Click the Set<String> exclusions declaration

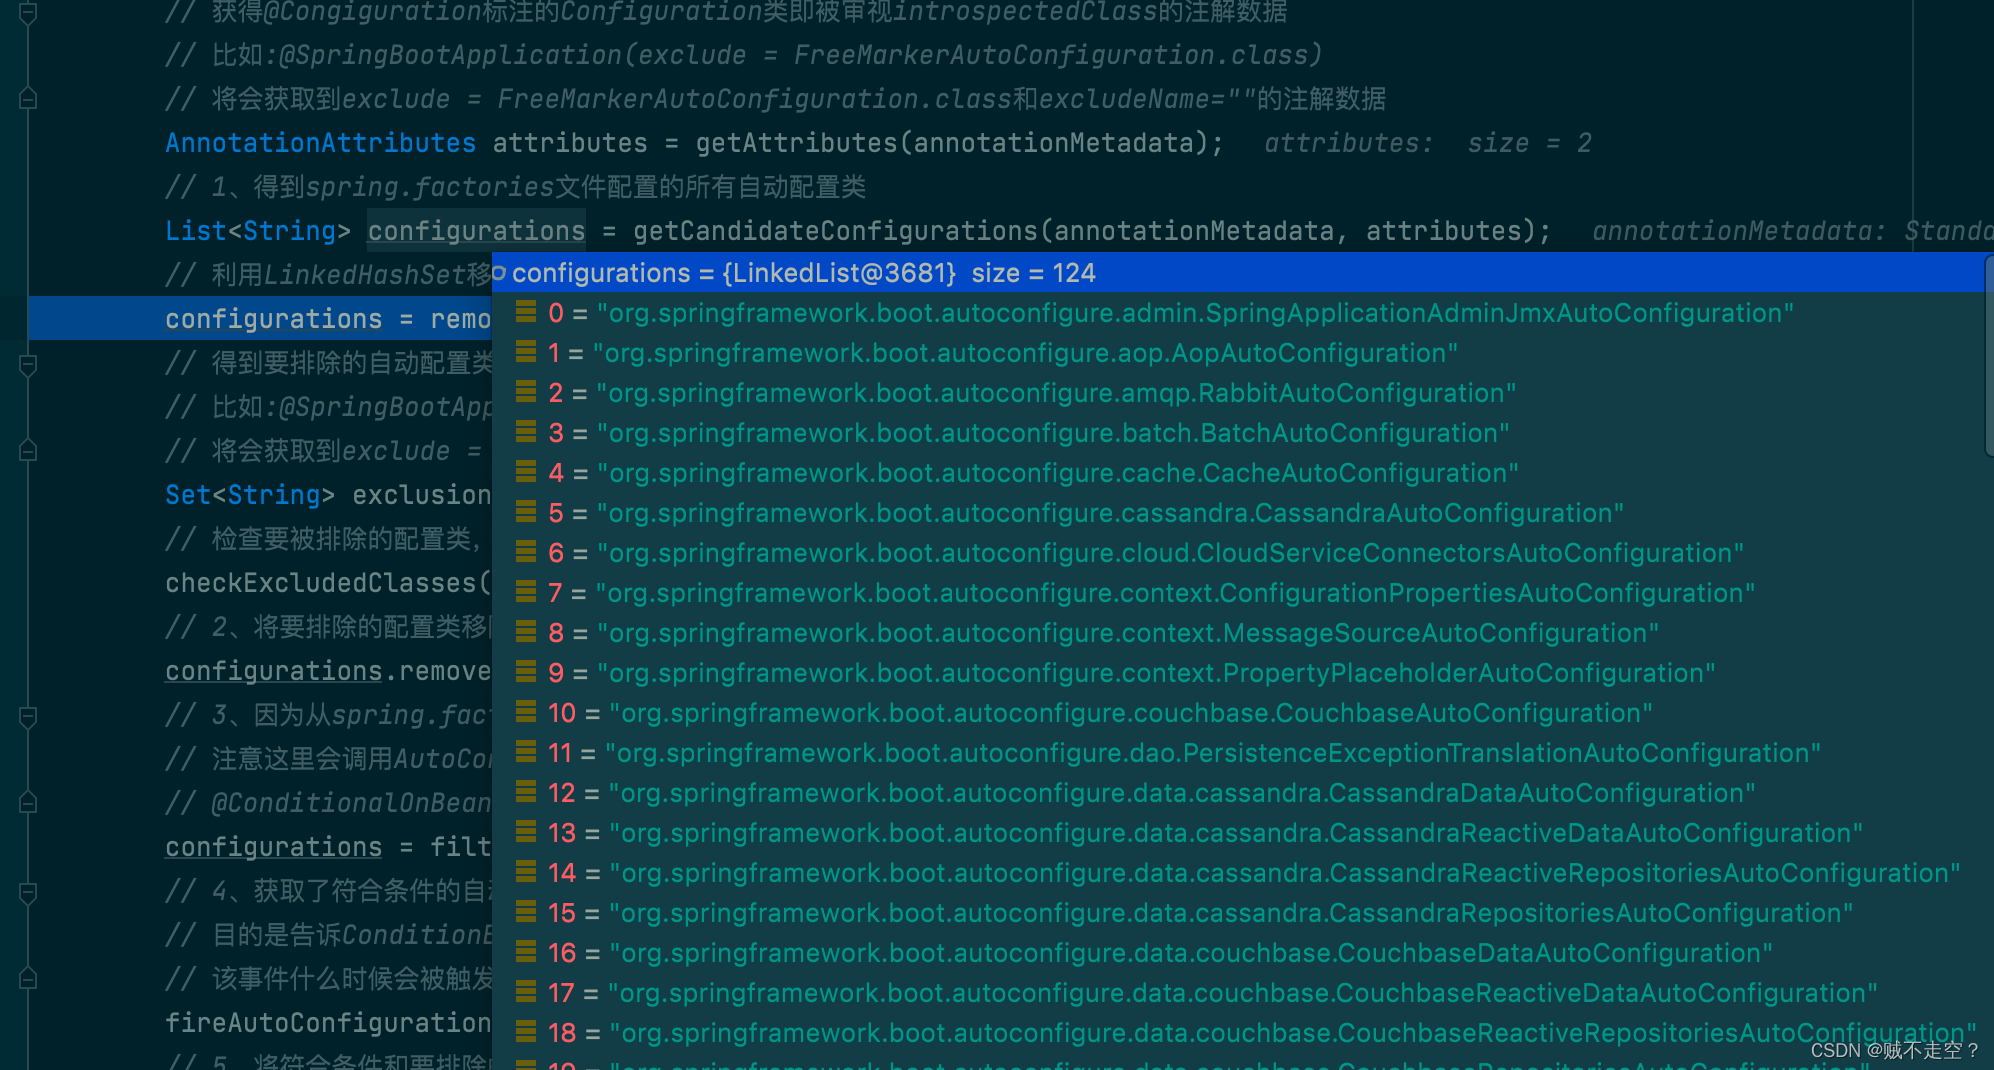(x=328, y=495)
